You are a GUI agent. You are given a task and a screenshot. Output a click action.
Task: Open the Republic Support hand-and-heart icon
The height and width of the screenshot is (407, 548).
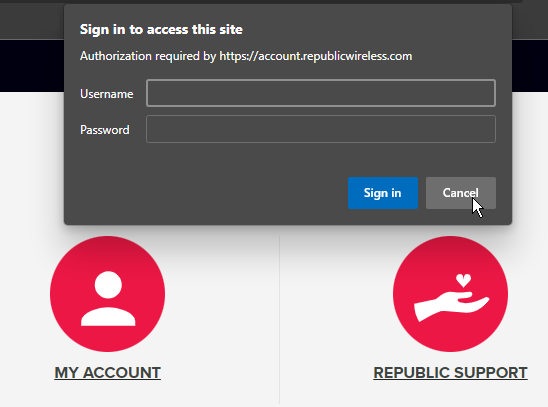point(450,294)
